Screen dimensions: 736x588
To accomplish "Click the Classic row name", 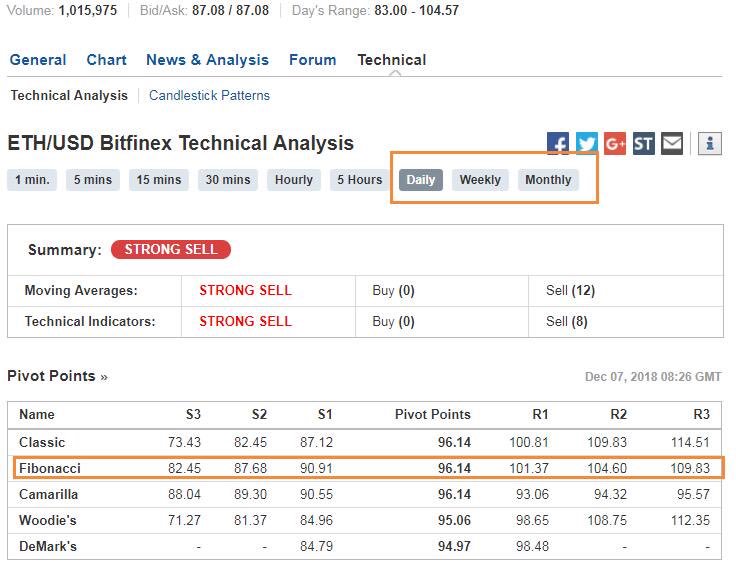I will tap(42, 442).
